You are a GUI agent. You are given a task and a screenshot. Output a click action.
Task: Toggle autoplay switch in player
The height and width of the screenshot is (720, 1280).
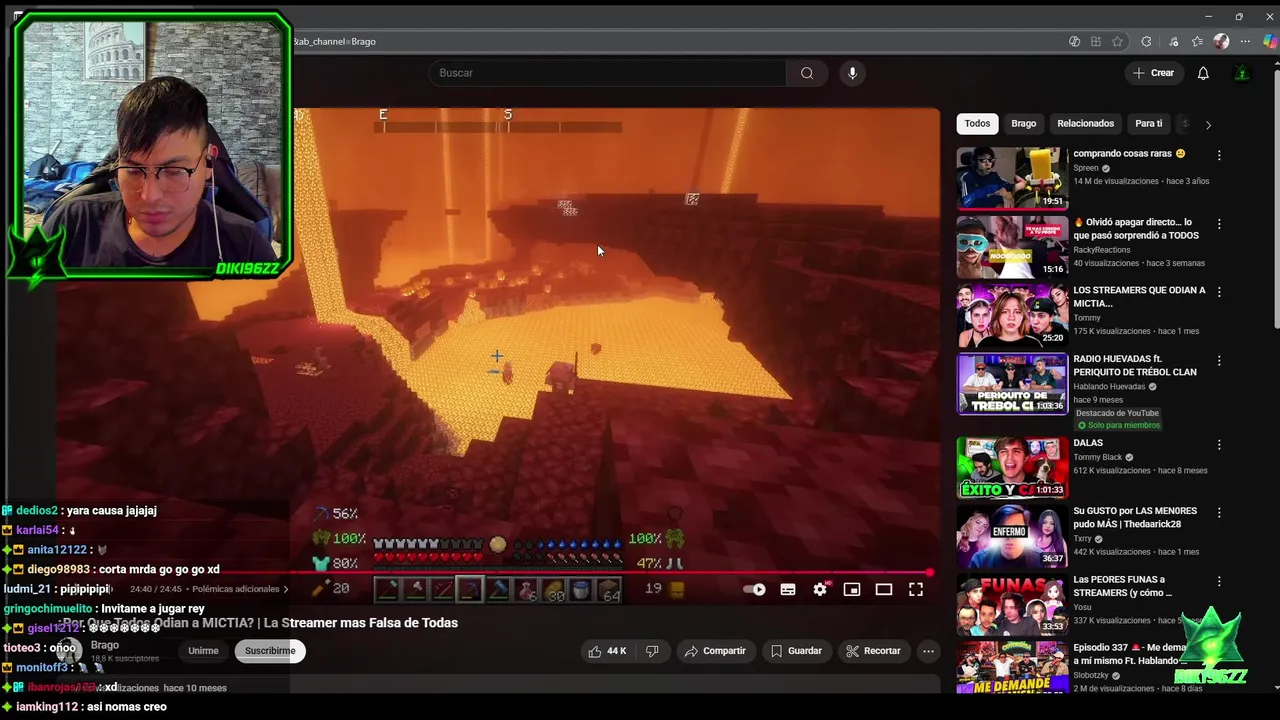click(x=756, y=590)
